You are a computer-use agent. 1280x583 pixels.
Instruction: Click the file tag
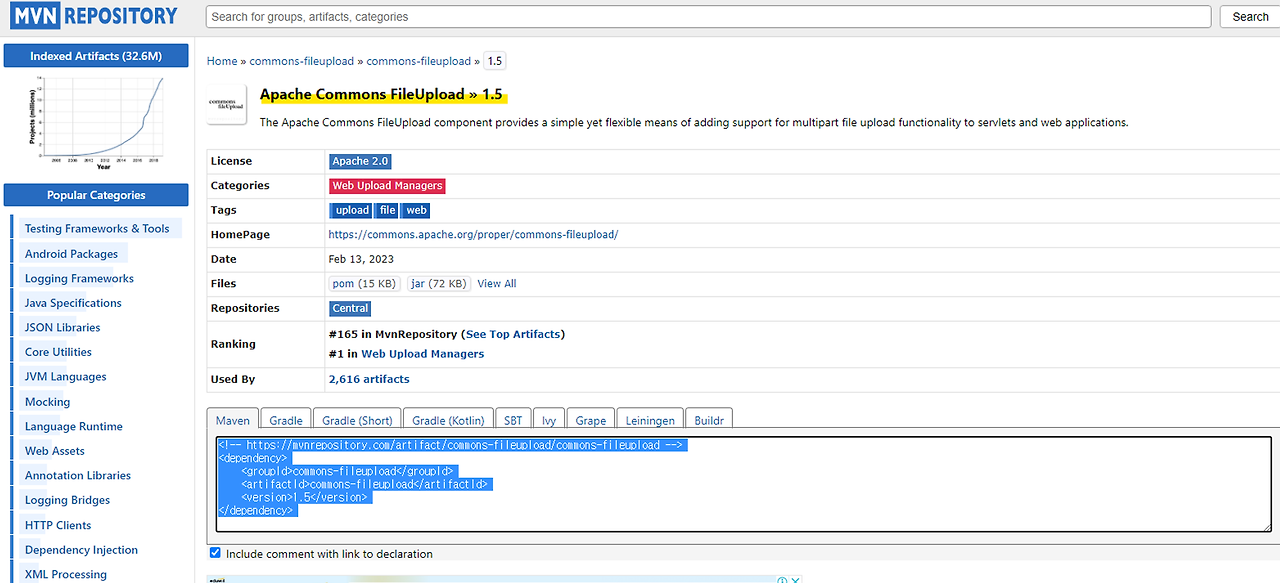(x=388, y=210)
